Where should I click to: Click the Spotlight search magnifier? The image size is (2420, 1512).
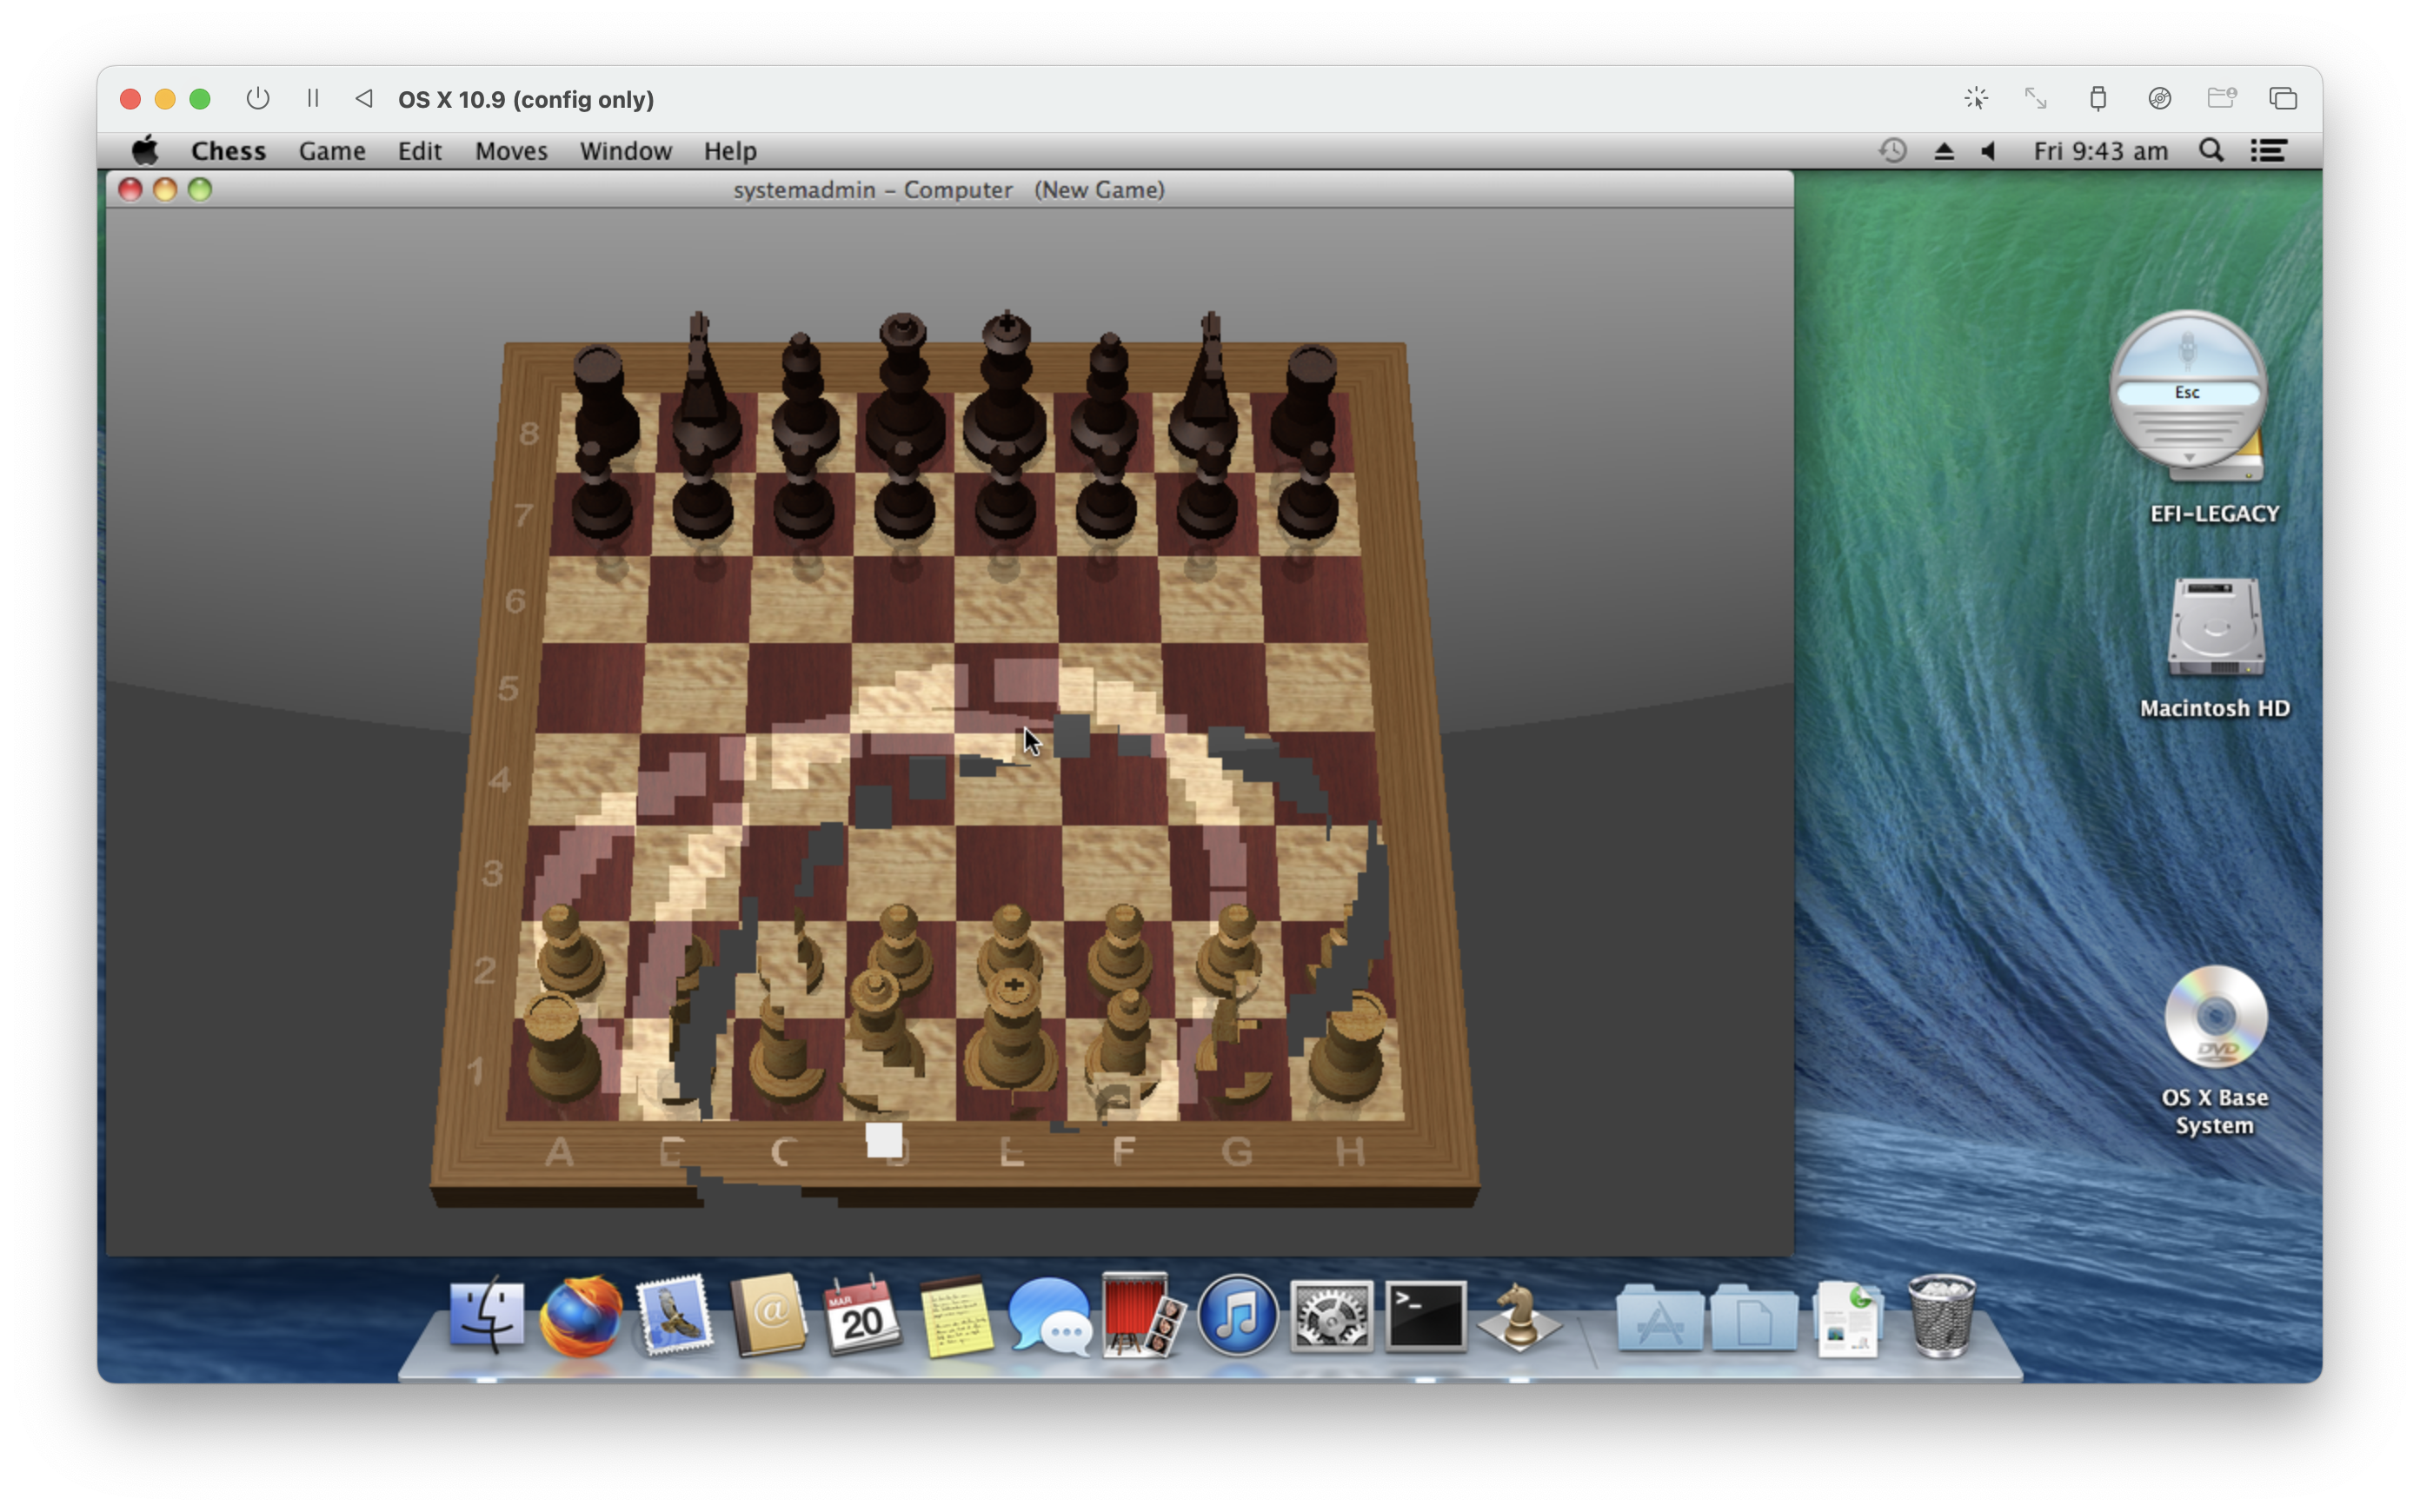pos(2211,151)
